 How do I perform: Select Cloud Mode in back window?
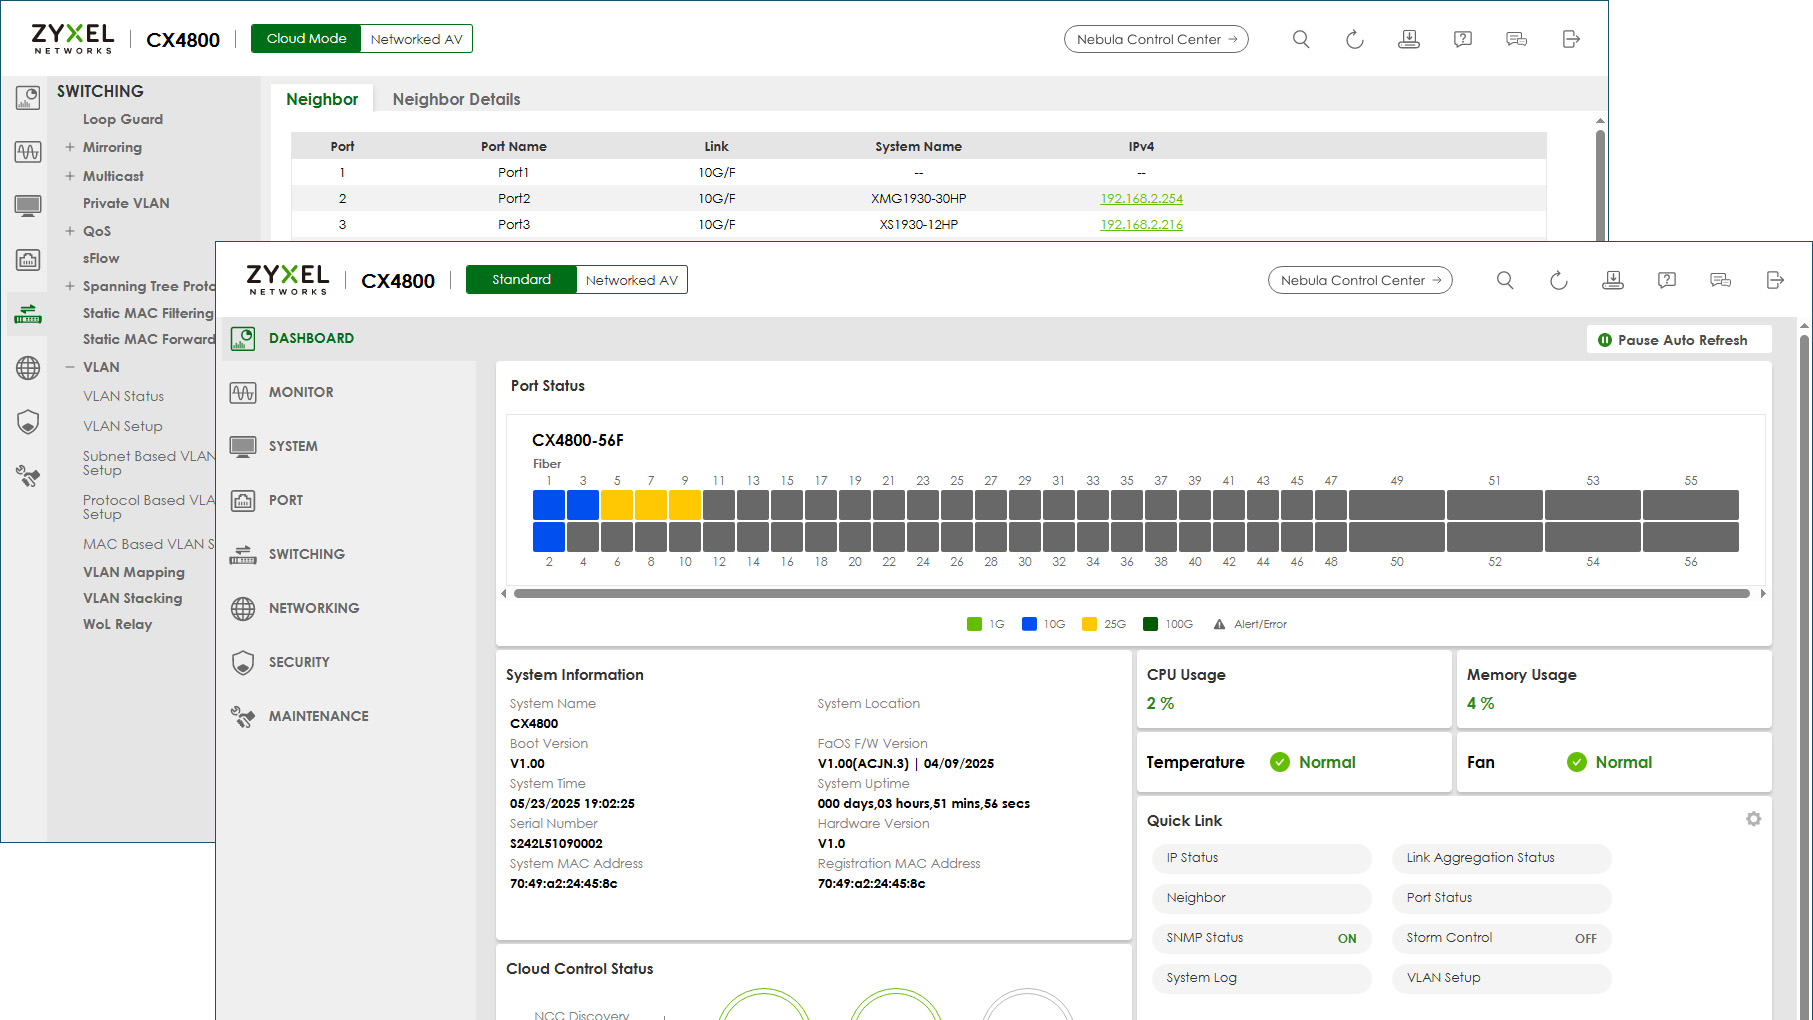(306, 39)
